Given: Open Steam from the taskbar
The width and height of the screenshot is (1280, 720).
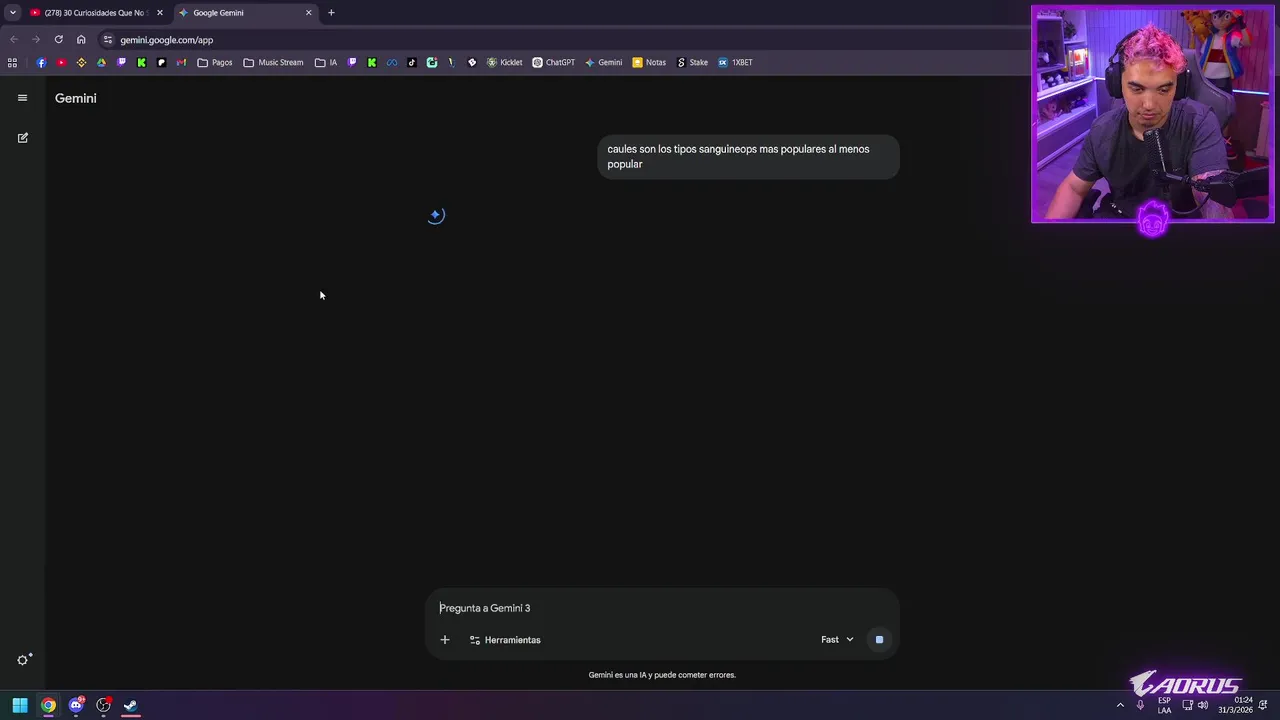Looking at the screenshot, I should [x=130, y=705].
